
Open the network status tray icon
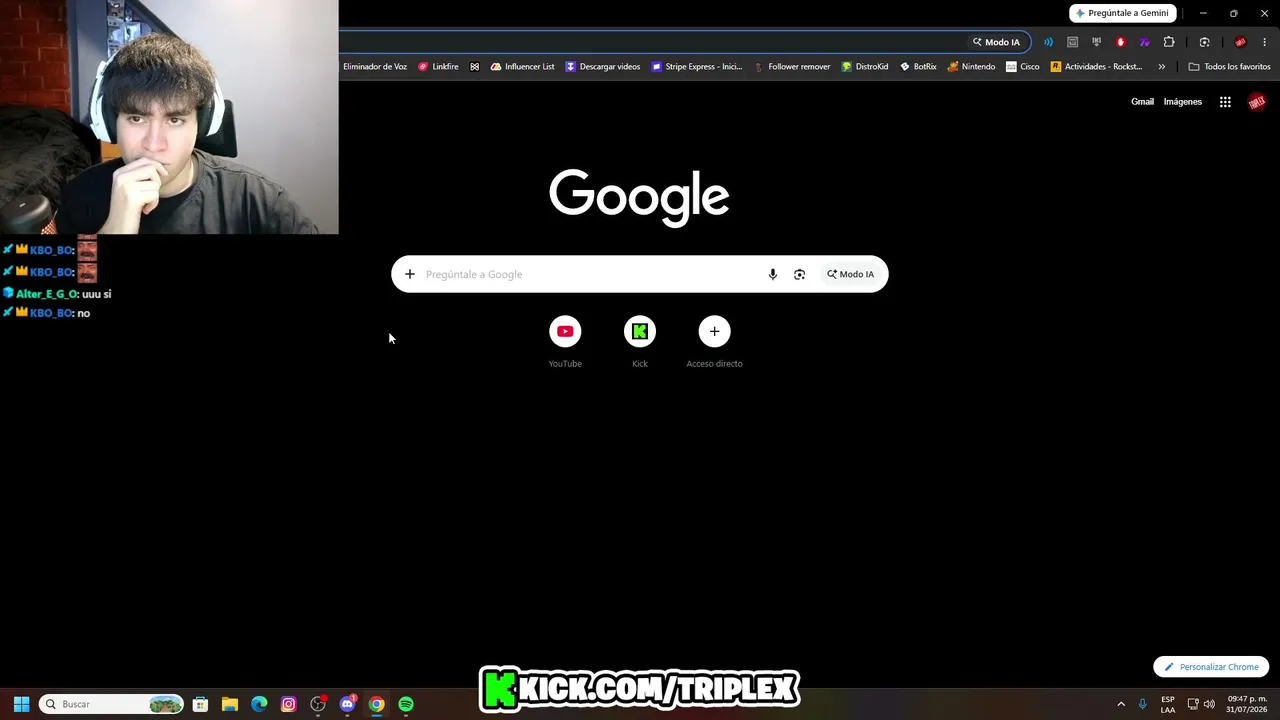click(1193, 704)
